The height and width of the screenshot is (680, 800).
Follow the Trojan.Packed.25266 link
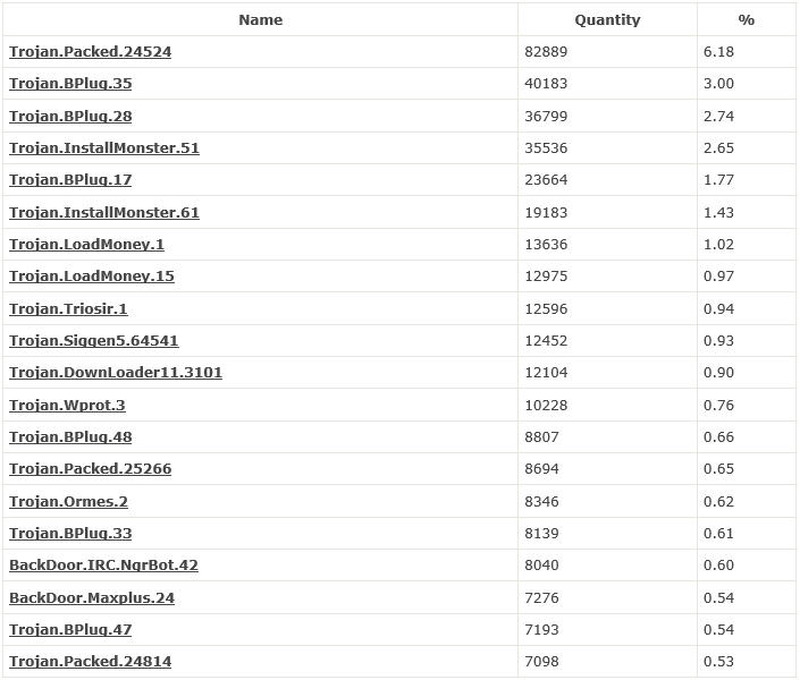point(90,469)
